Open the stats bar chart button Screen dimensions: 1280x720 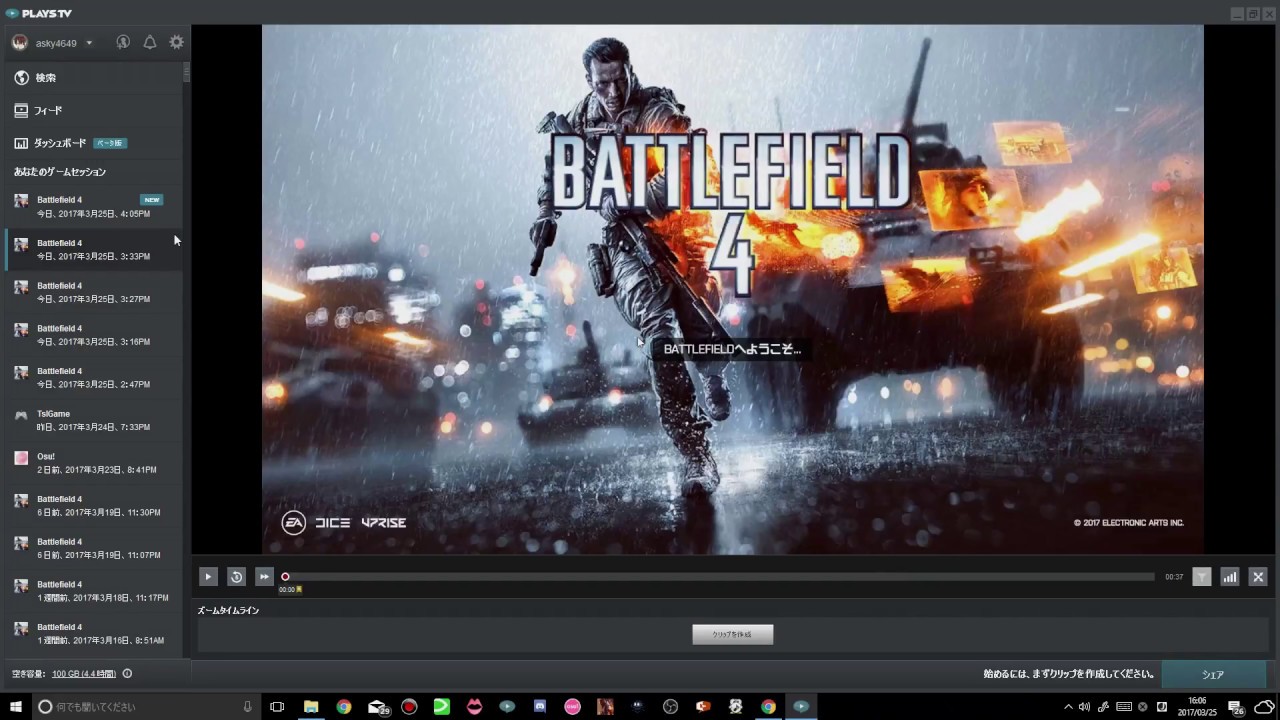click(x=1230, y=576)
